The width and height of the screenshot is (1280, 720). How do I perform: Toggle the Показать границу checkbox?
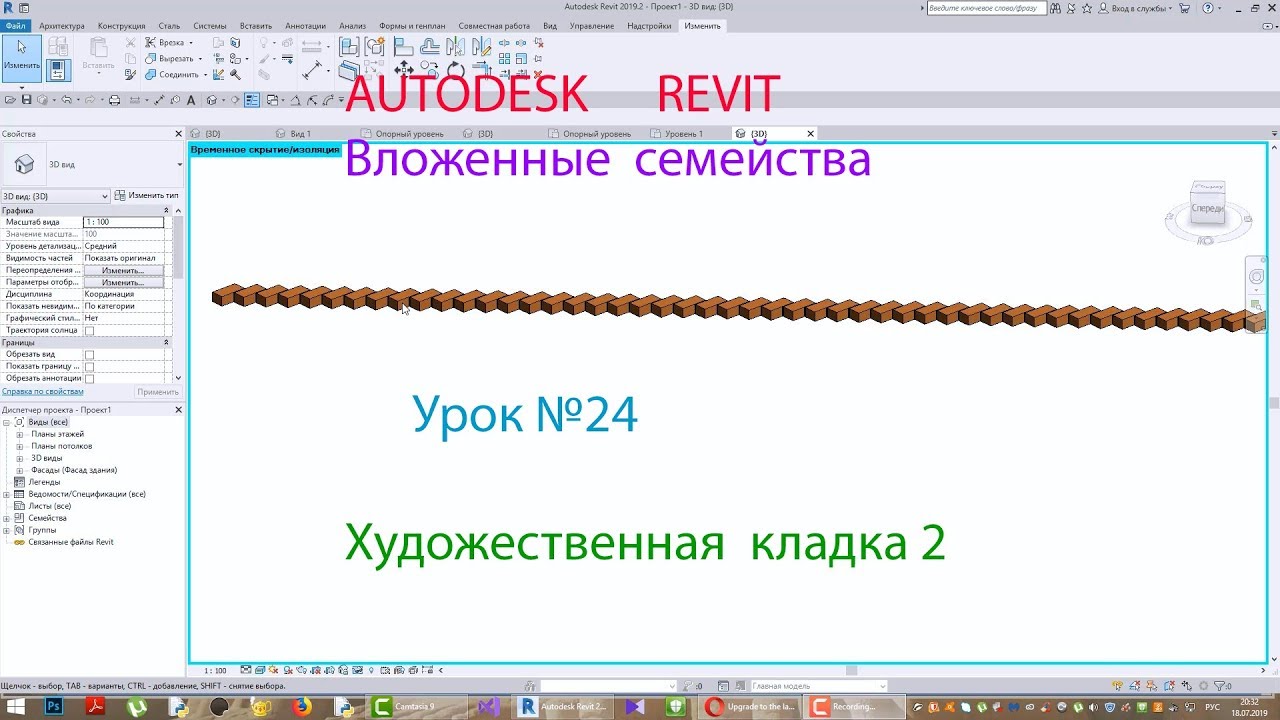89,367
